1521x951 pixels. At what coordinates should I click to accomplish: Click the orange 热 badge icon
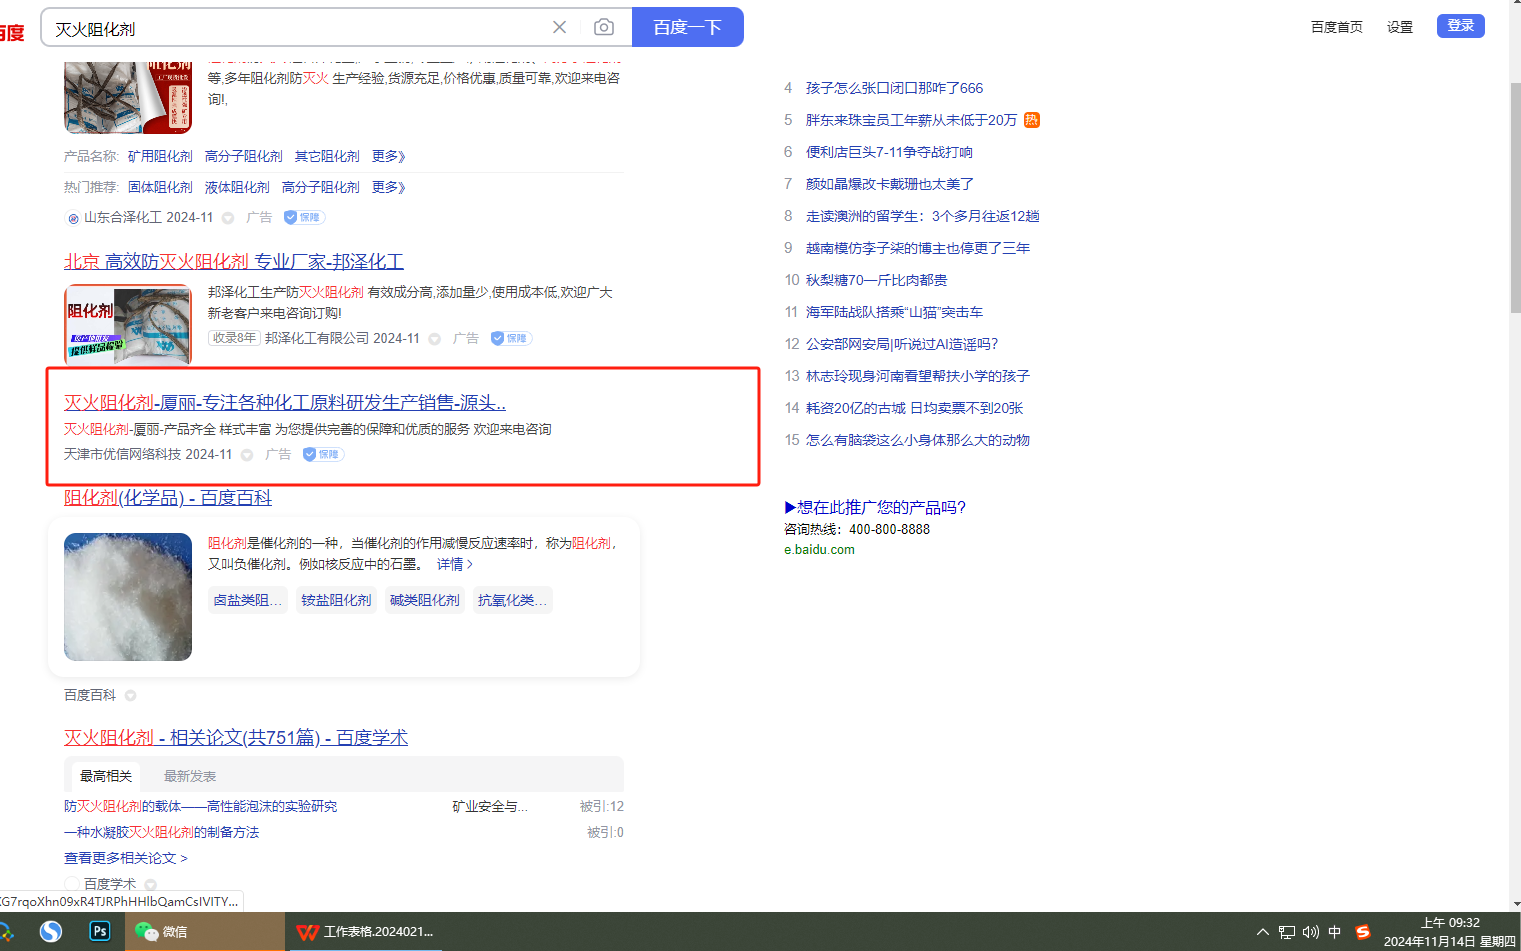(1032, 120)
